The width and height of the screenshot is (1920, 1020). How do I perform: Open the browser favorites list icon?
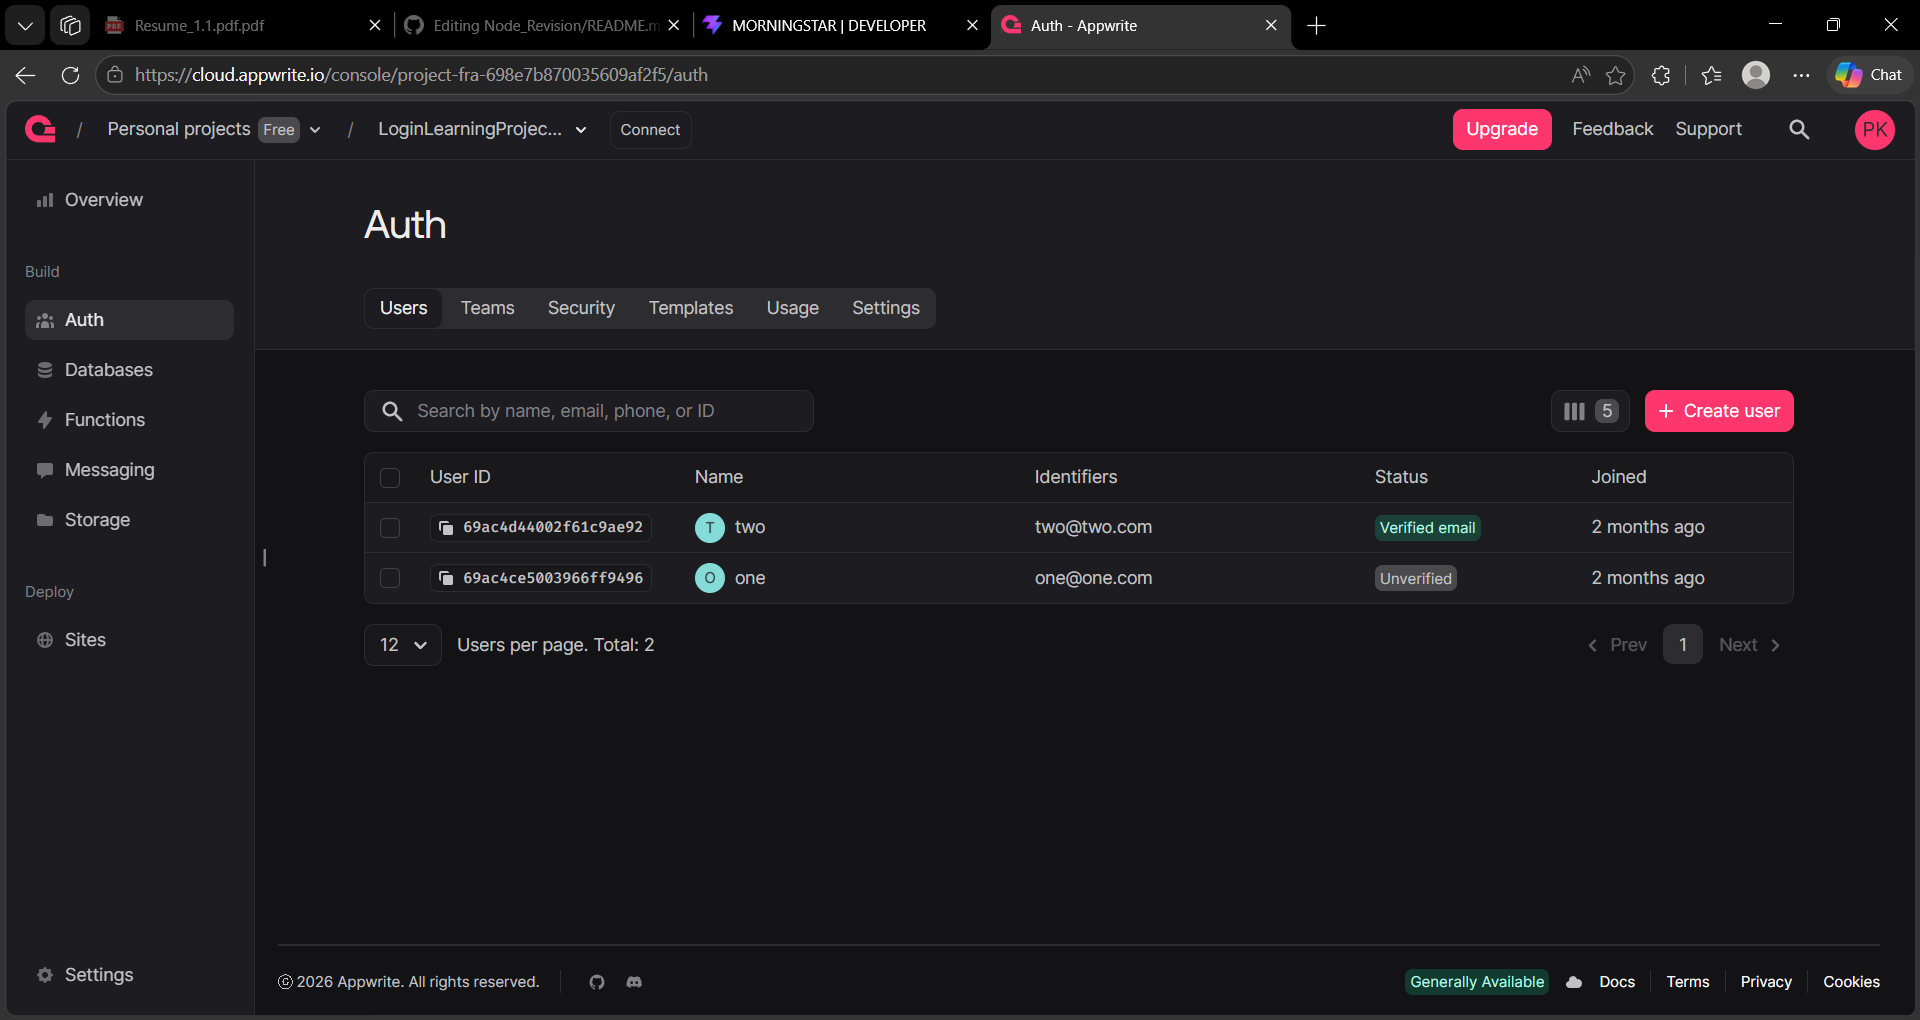click(x=1711, y=75)
